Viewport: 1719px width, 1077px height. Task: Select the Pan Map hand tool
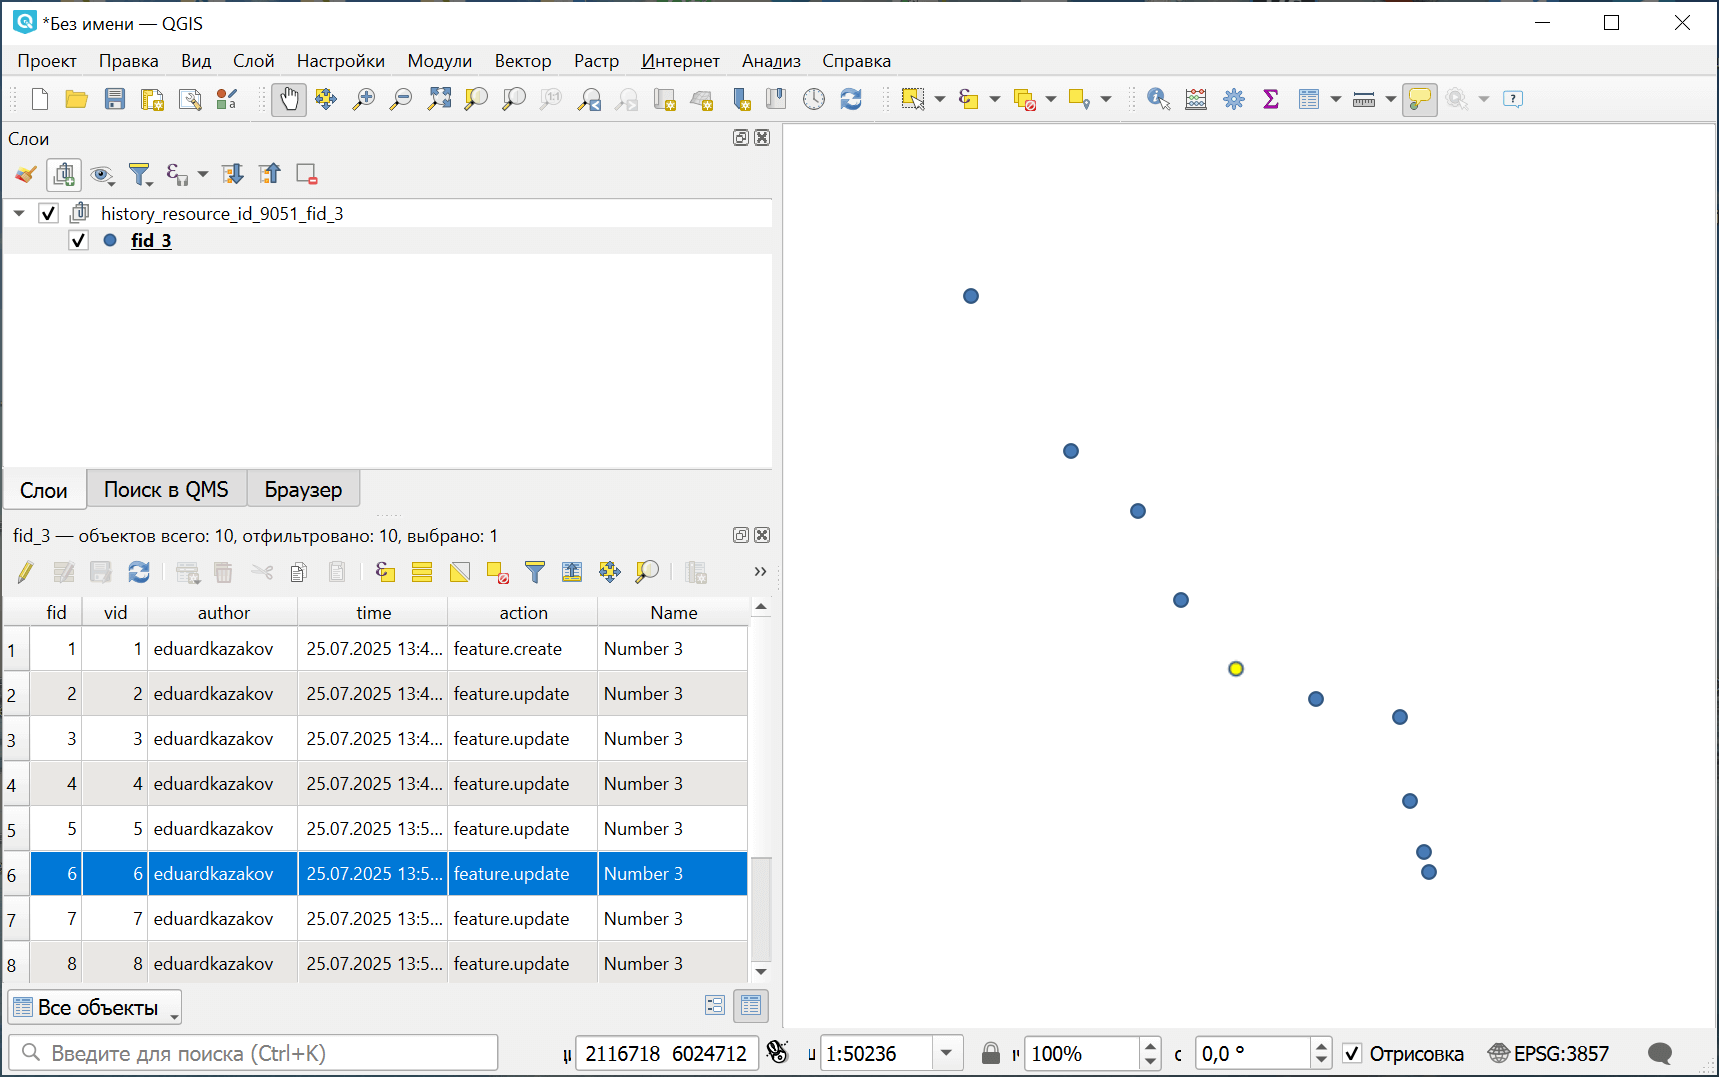[x=288, y=99]
